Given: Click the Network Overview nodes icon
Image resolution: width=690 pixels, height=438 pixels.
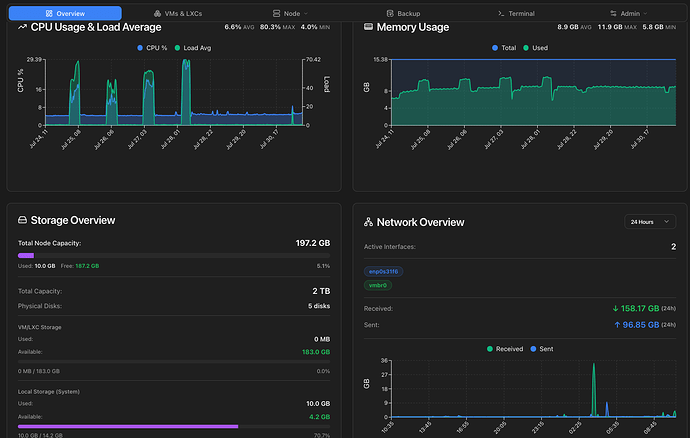Looking at the screenshot, I should pyautogui.click(x=368, y=222).
